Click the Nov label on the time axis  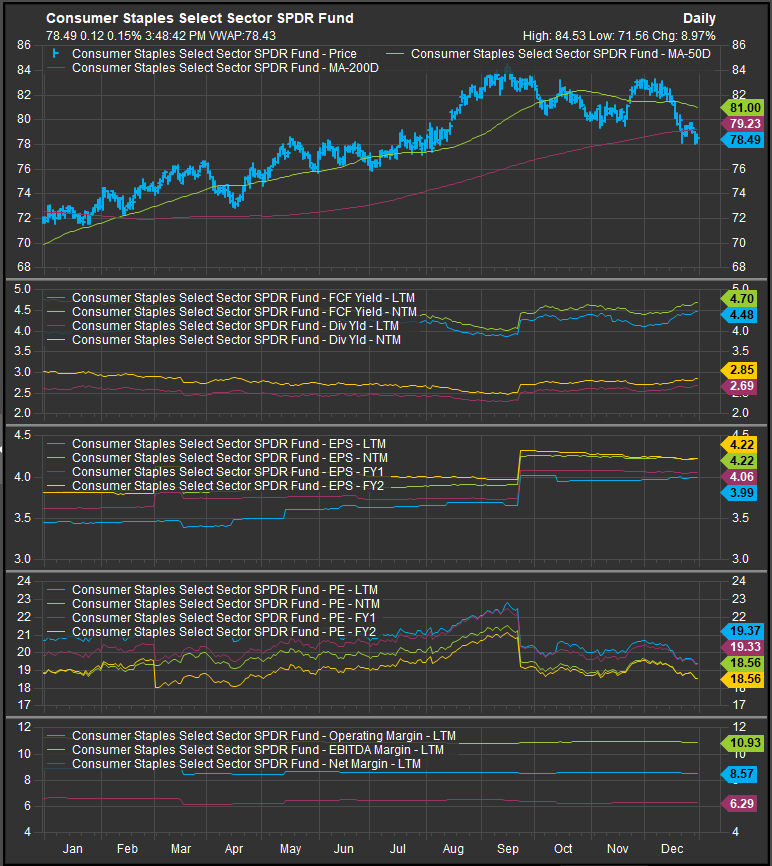pyautogui.click(x=617, y=849)
